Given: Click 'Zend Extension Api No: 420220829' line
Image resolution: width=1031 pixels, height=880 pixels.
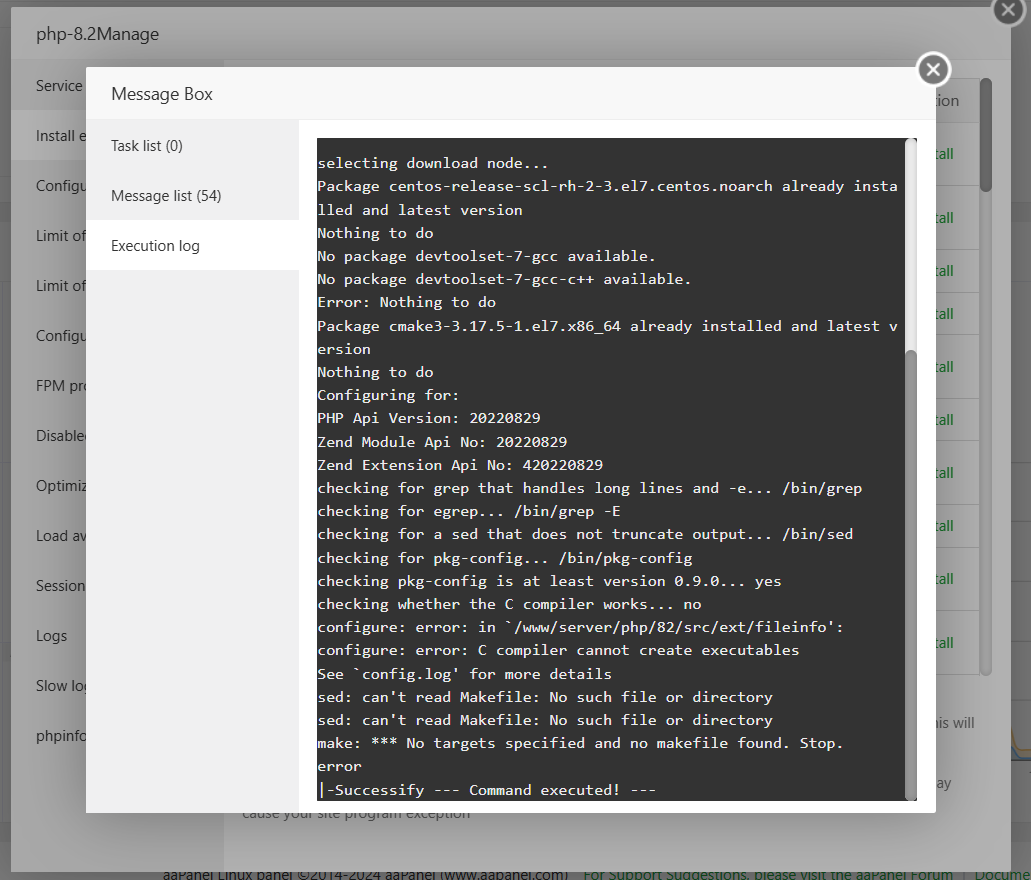Looking at the screenshot, I should click(x=460, y=464).
